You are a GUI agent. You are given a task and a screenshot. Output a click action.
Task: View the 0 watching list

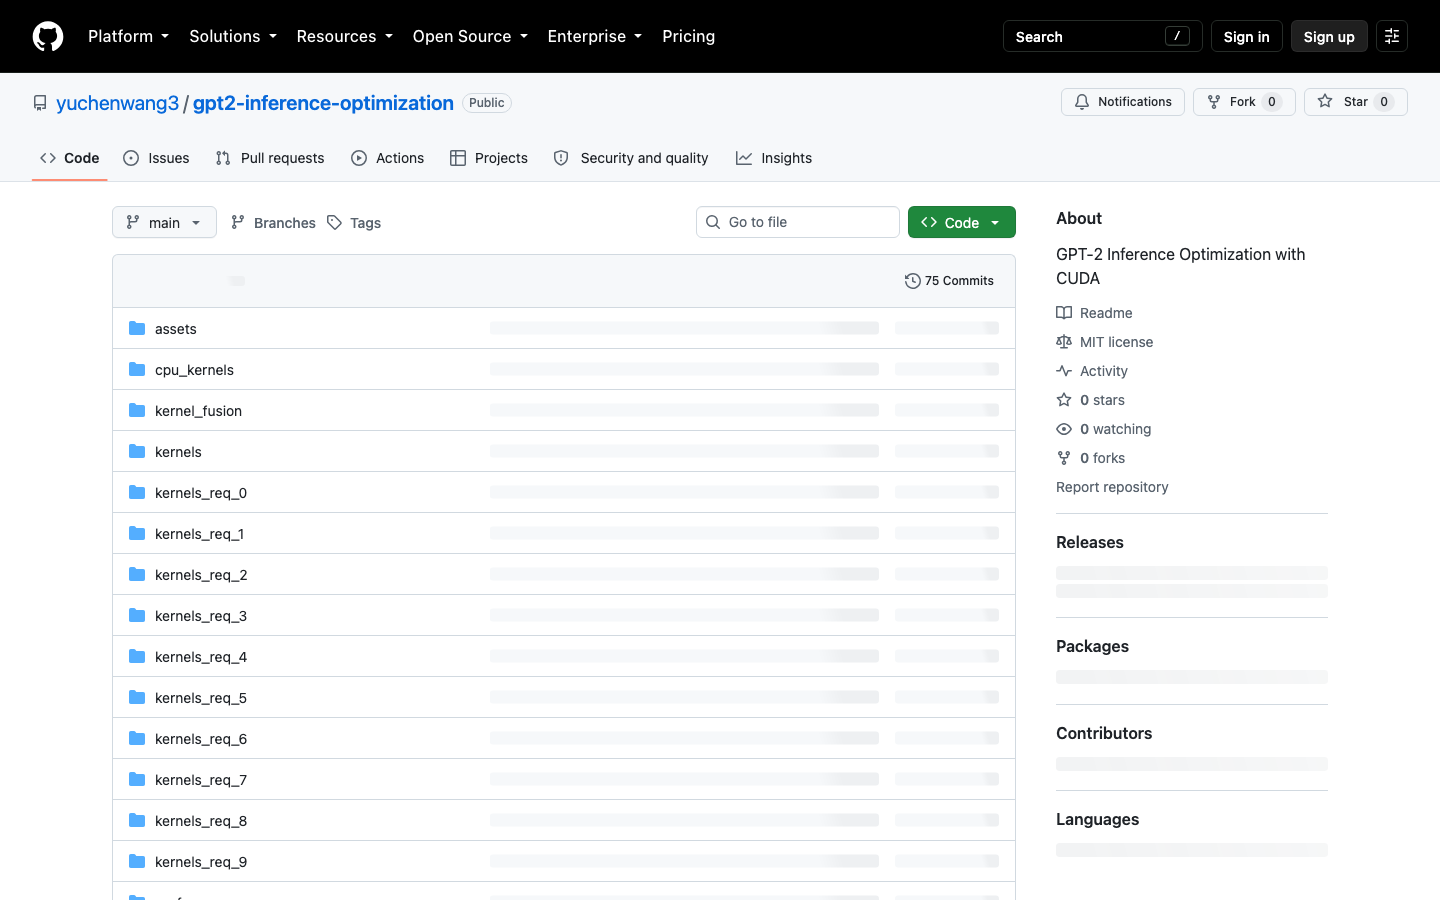coord(1104,429)
